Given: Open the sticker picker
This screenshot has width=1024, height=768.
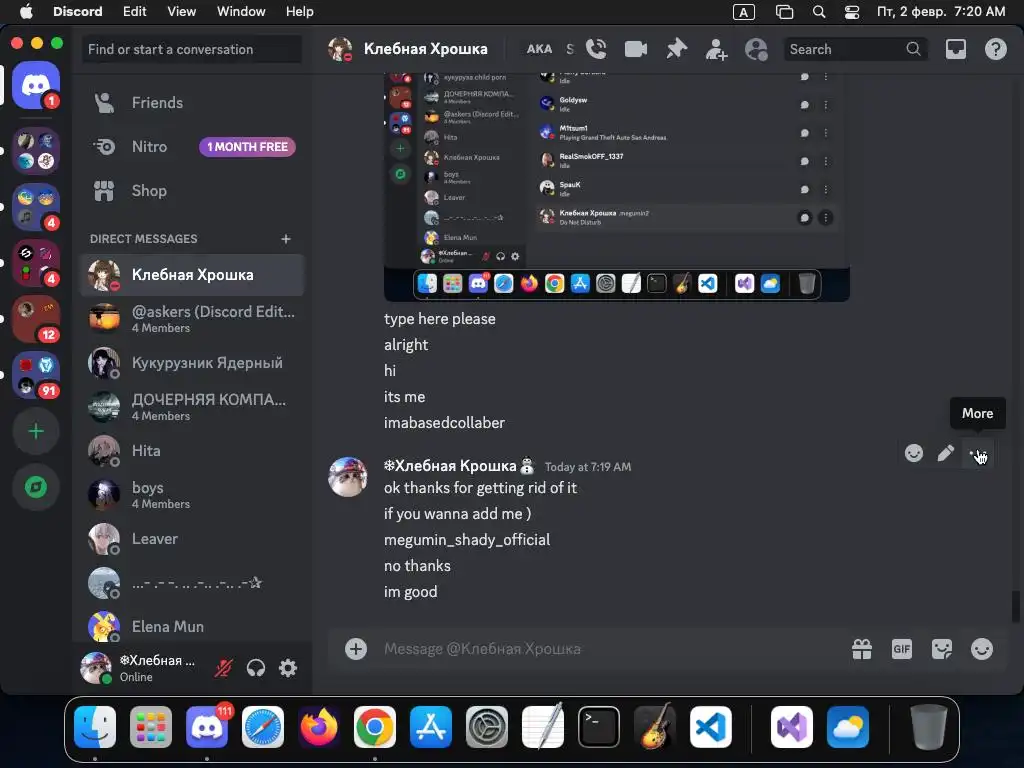Looking at the screenshot, I should pos(942,648).
